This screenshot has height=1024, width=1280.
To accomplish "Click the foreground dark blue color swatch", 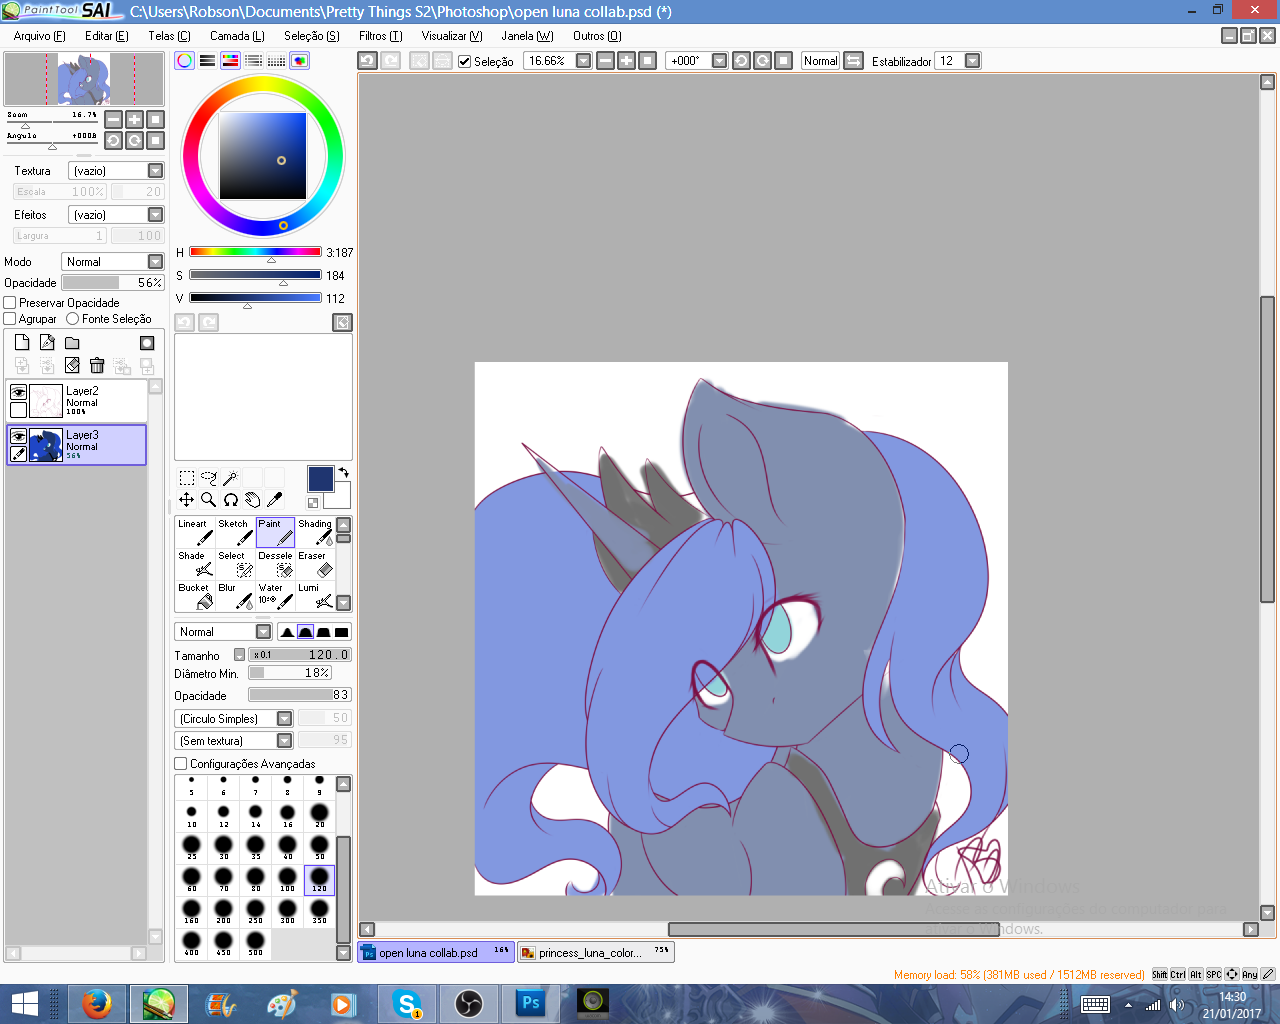I will (320, 478).
